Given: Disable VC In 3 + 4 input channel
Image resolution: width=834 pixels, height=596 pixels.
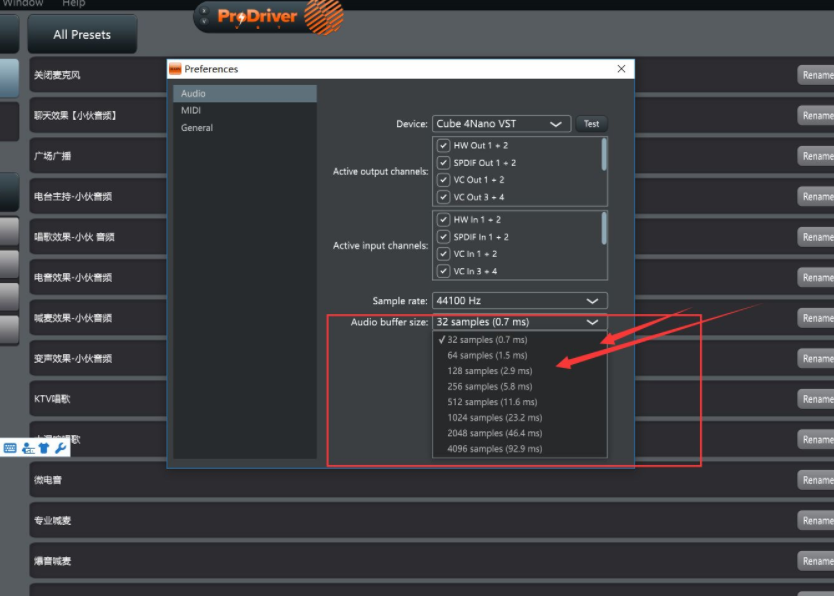Looking at the screenshot, I should click(x=443, y=271).
